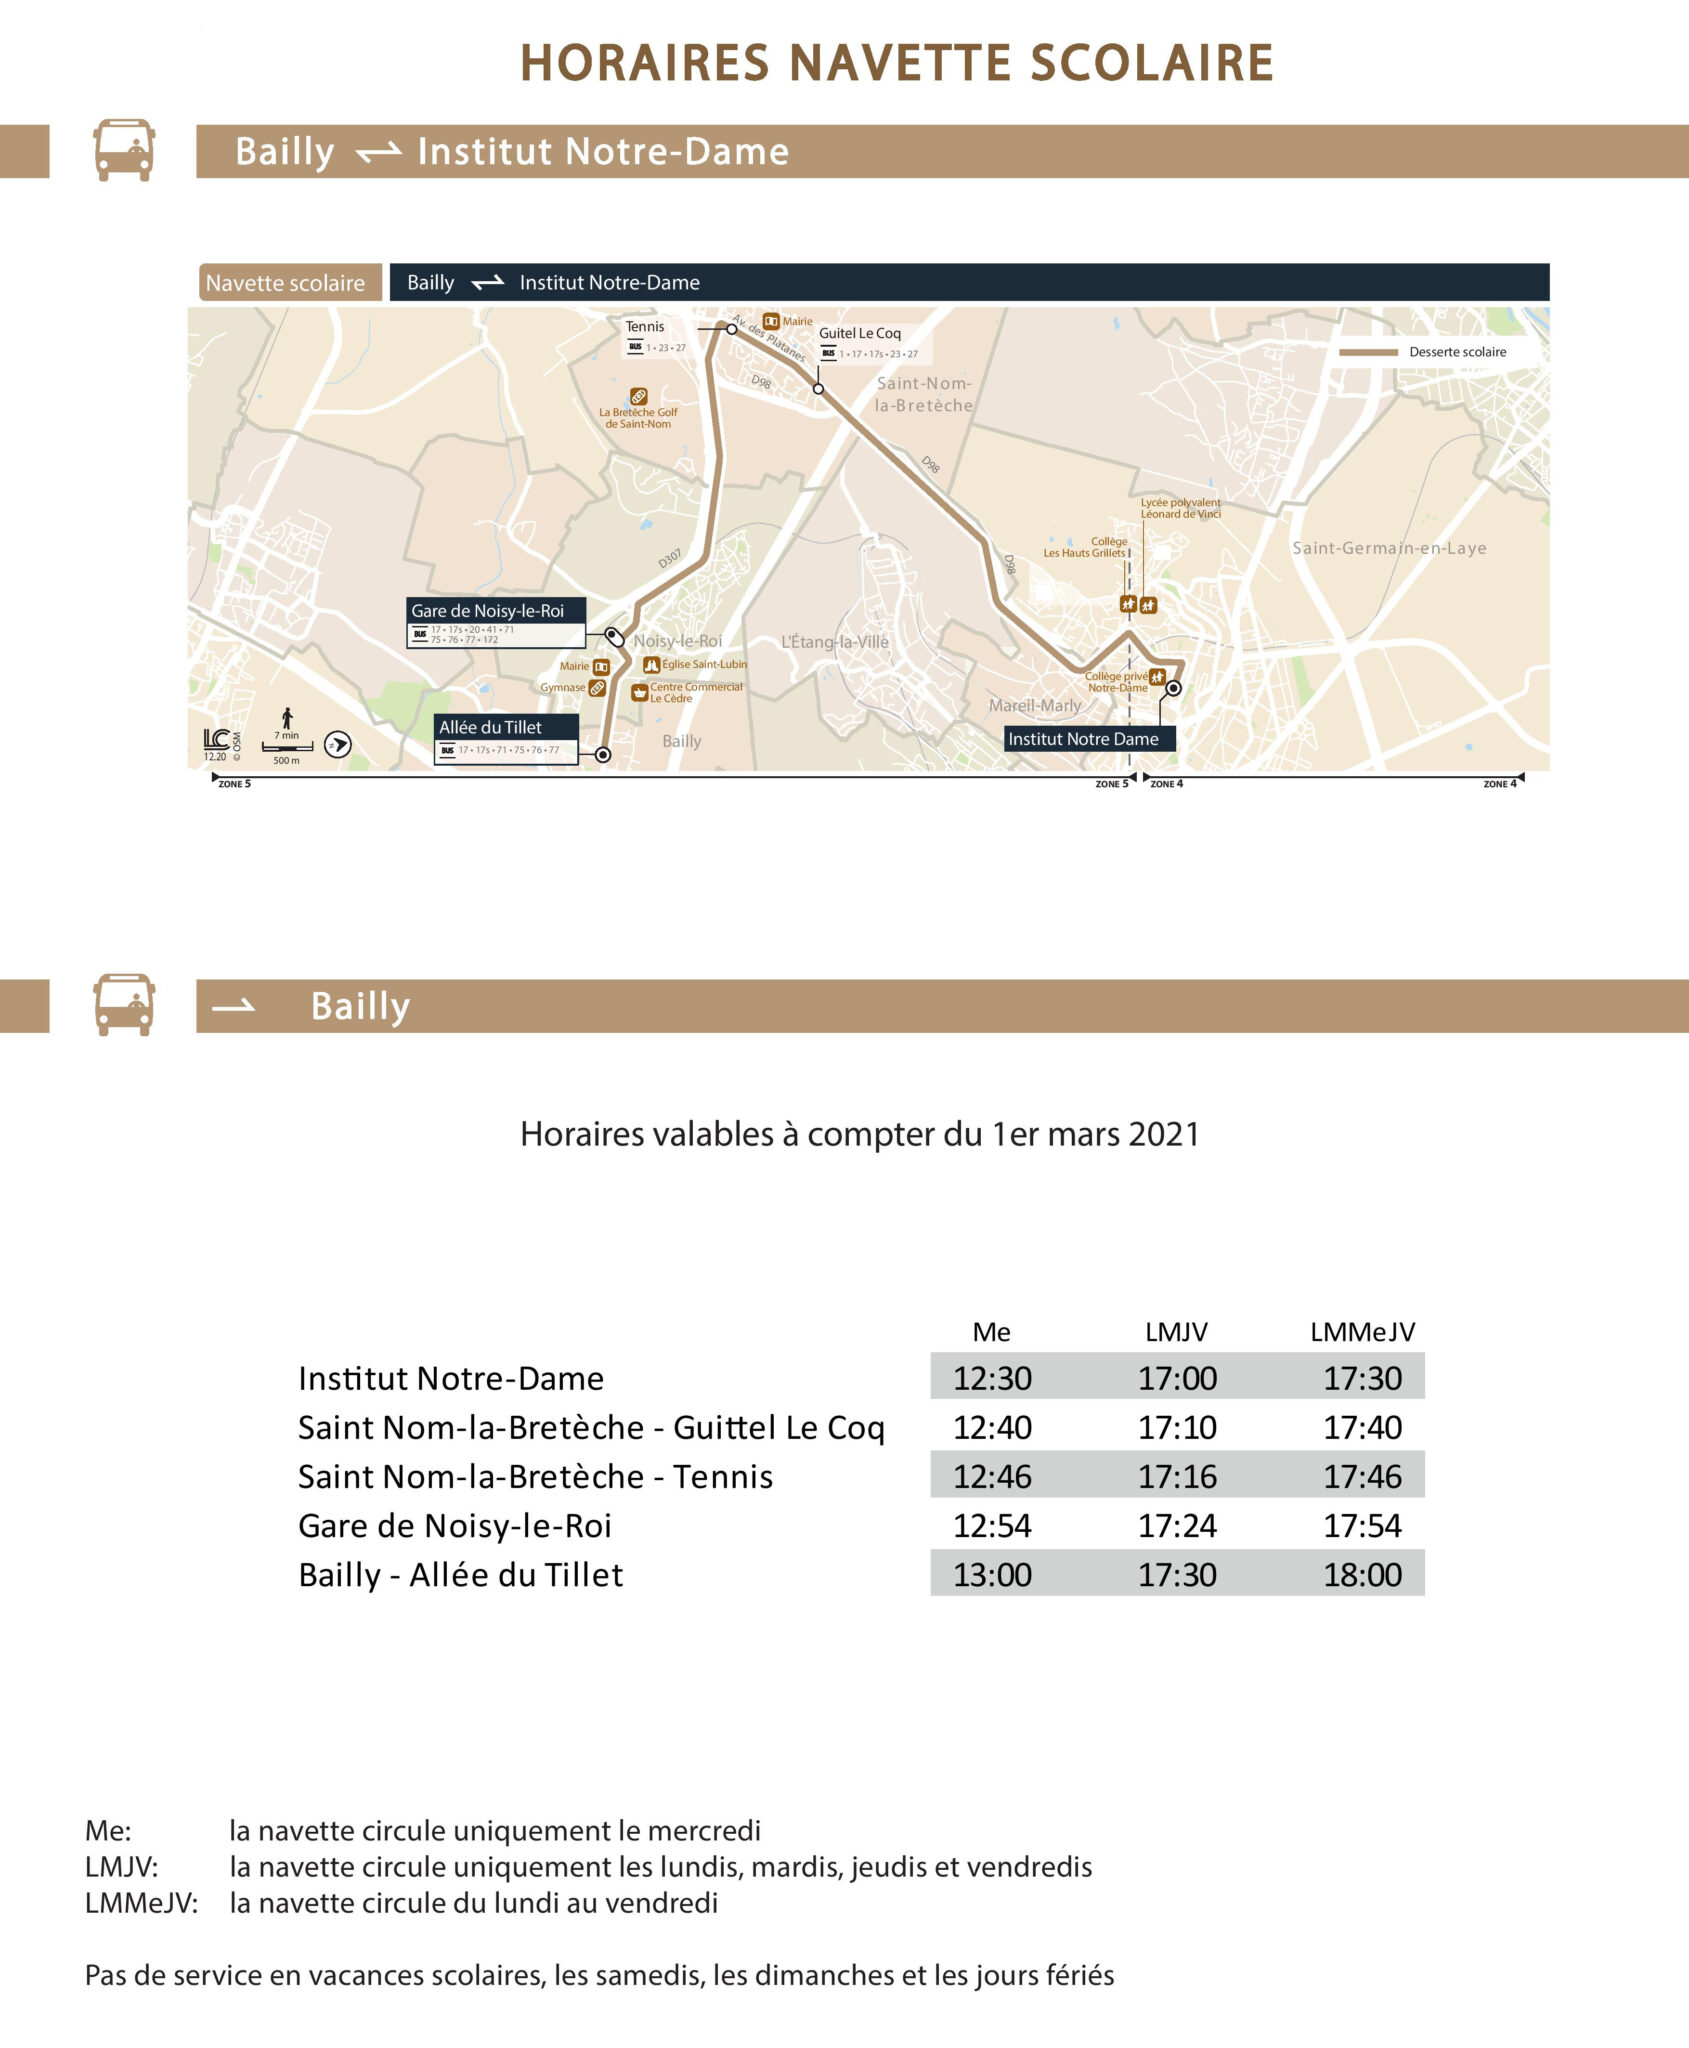Click the BUS badge under Tennis label
This screenshot has width=1689, height=2048.
635,347
